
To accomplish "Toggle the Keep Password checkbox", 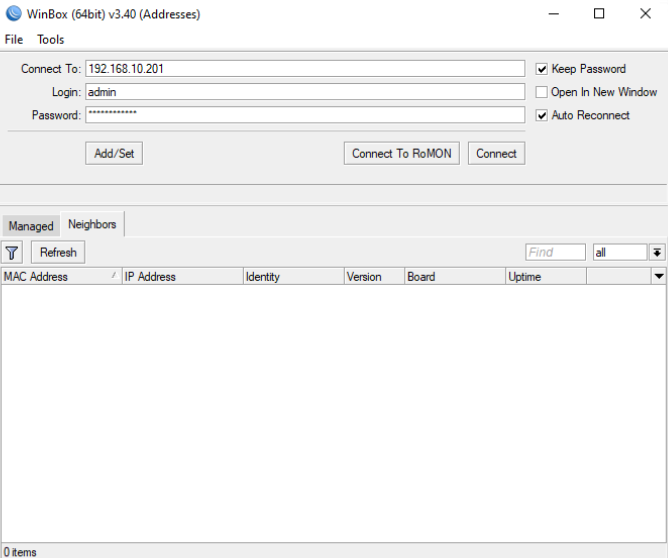I will click(541, 69).
